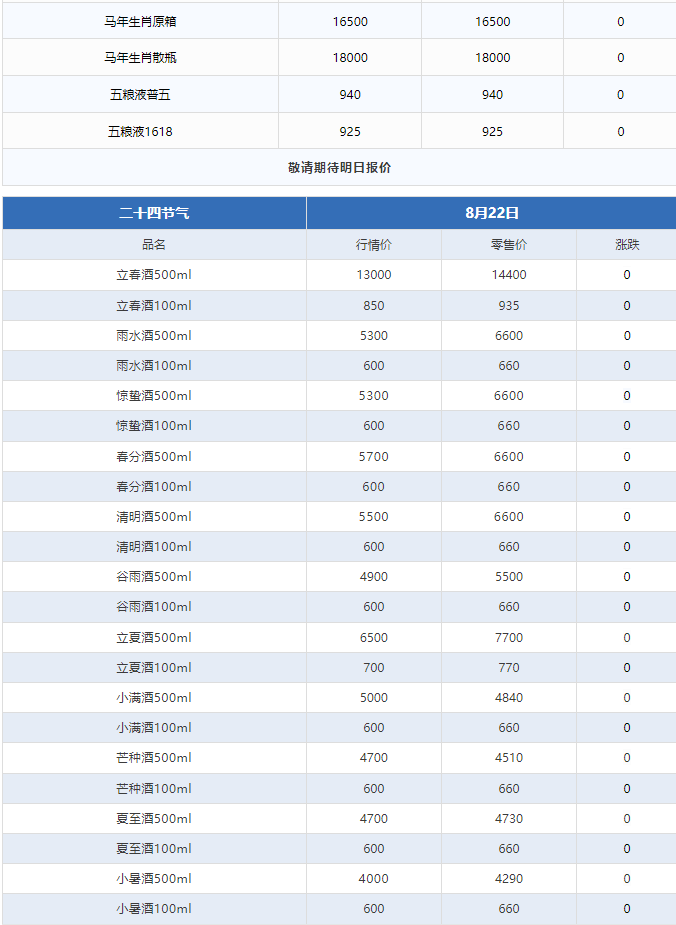676x925 pixels.
Task: Select the 立夏酒100ml product name
Action: [154, 668]
